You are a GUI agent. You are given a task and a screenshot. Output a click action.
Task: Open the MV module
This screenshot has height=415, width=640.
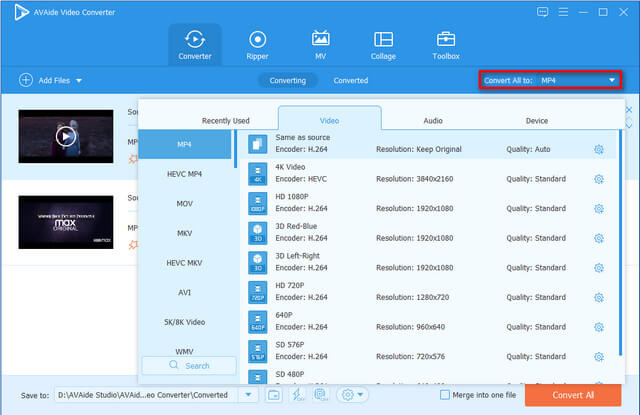pos(320,44)
